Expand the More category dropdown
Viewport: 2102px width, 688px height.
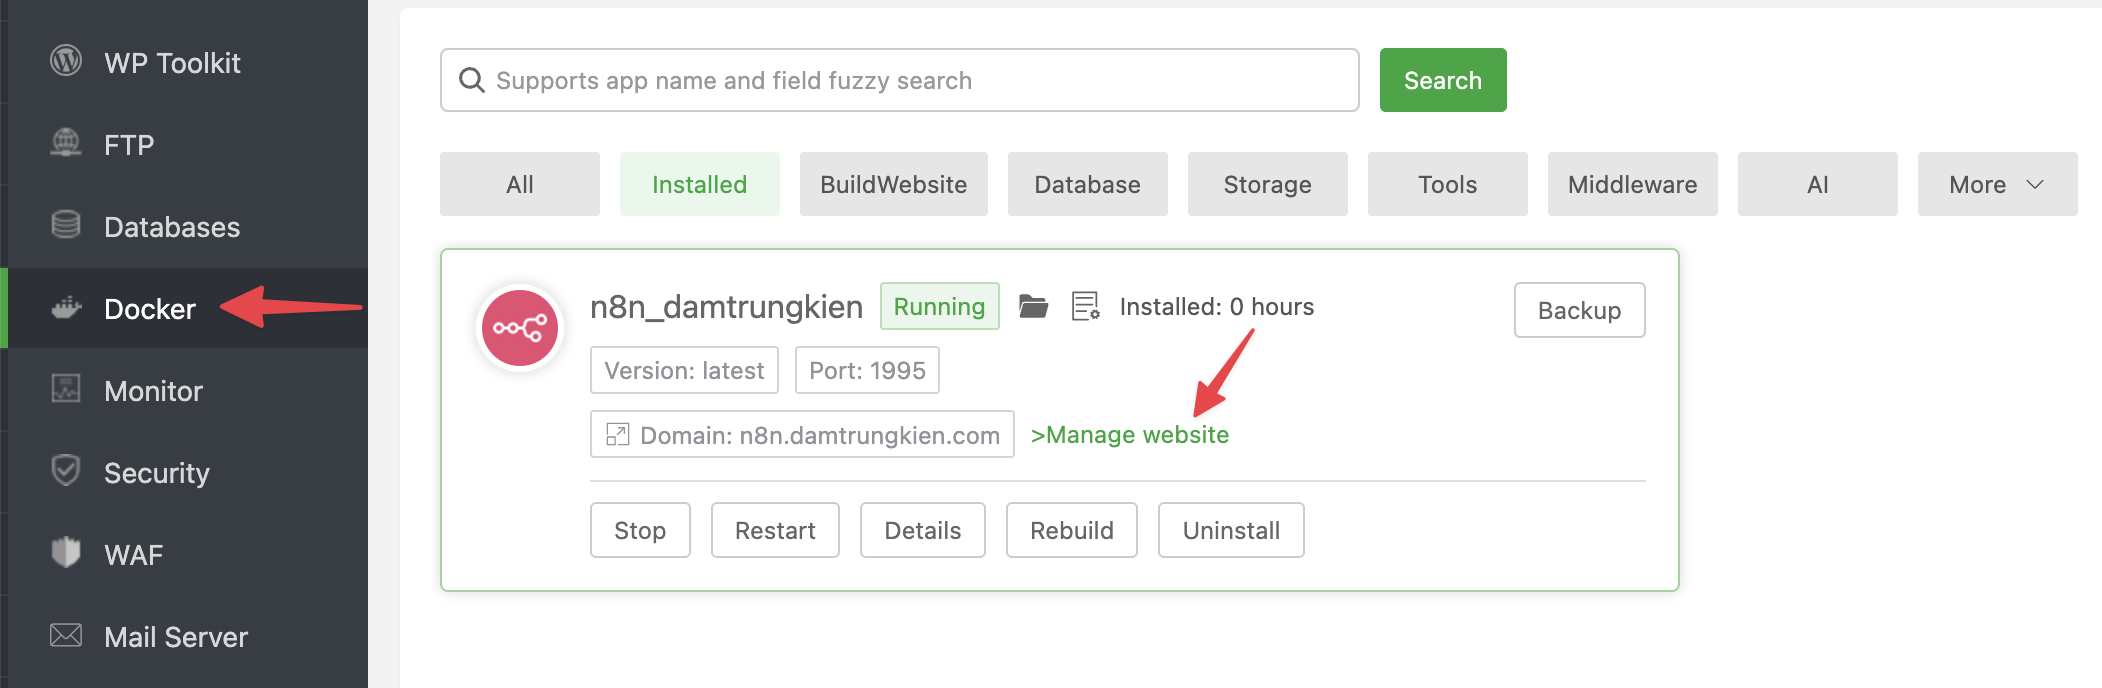[1997, 184]
